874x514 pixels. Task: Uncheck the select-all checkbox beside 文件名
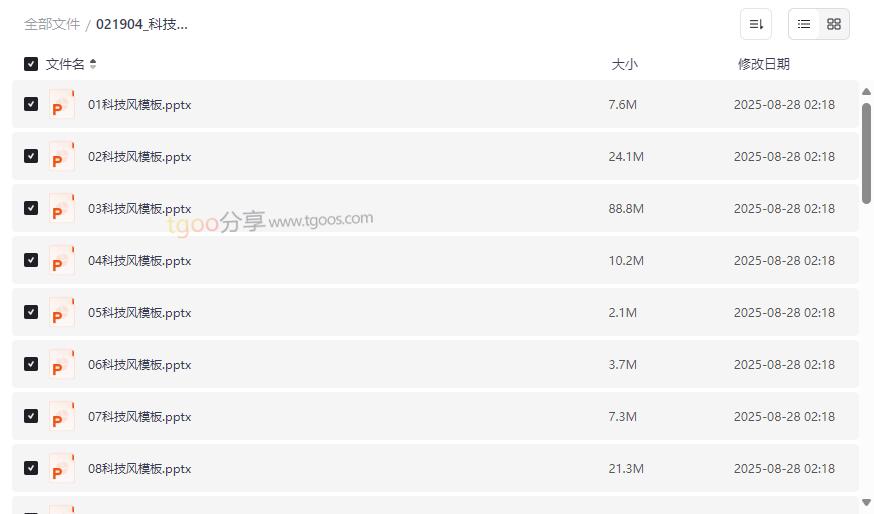click(x=31, y=64)
